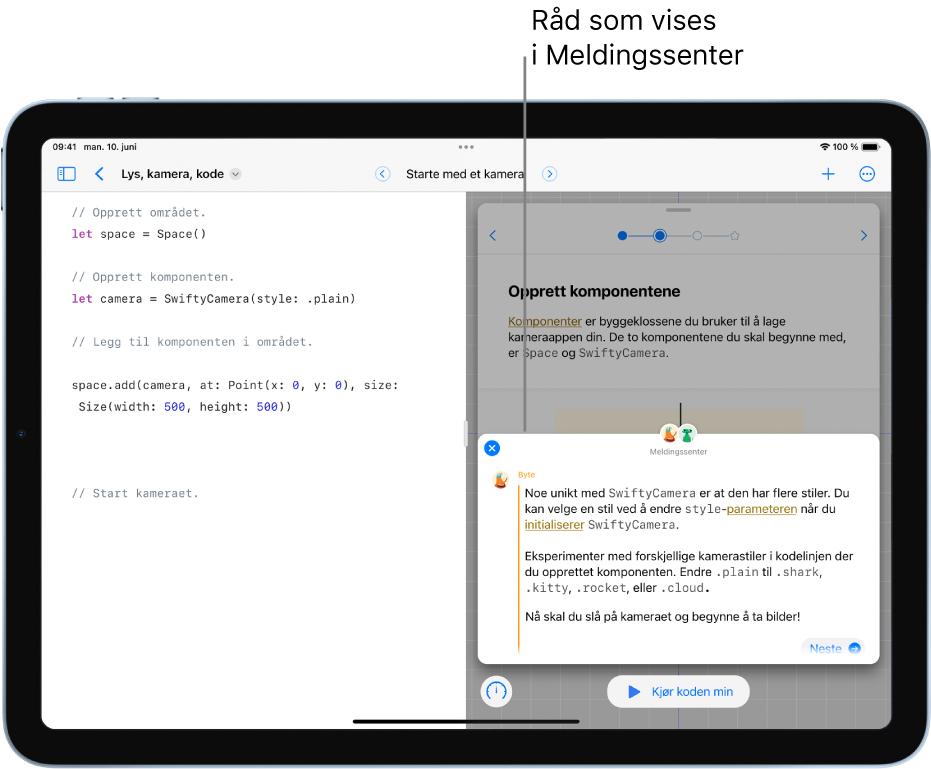Open the Starte med et kamera page title
The height and width of the screenshot is (769, 931).
(x=465, y=174)
